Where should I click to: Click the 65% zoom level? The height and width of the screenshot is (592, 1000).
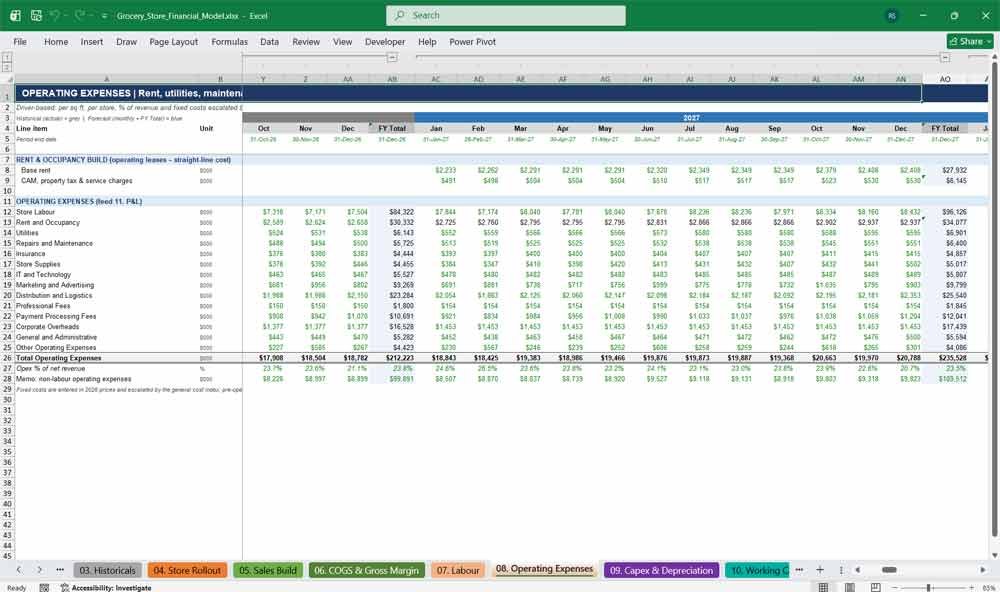coord(989,588)
